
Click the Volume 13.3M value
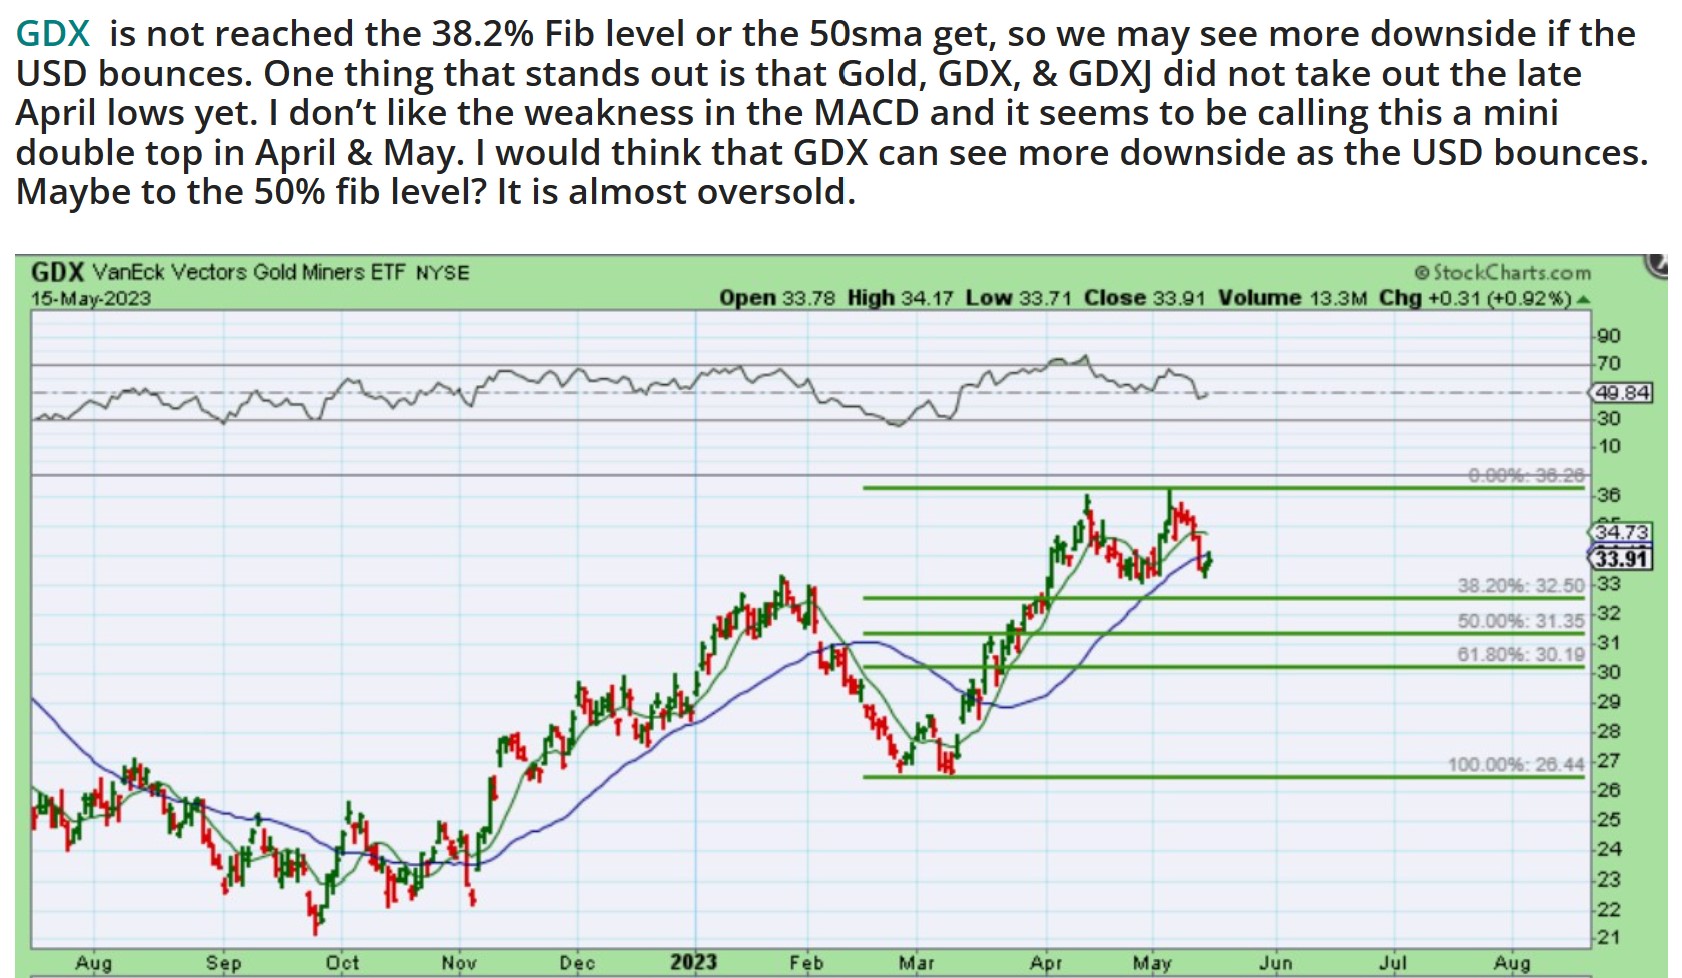click(1292, 298)
